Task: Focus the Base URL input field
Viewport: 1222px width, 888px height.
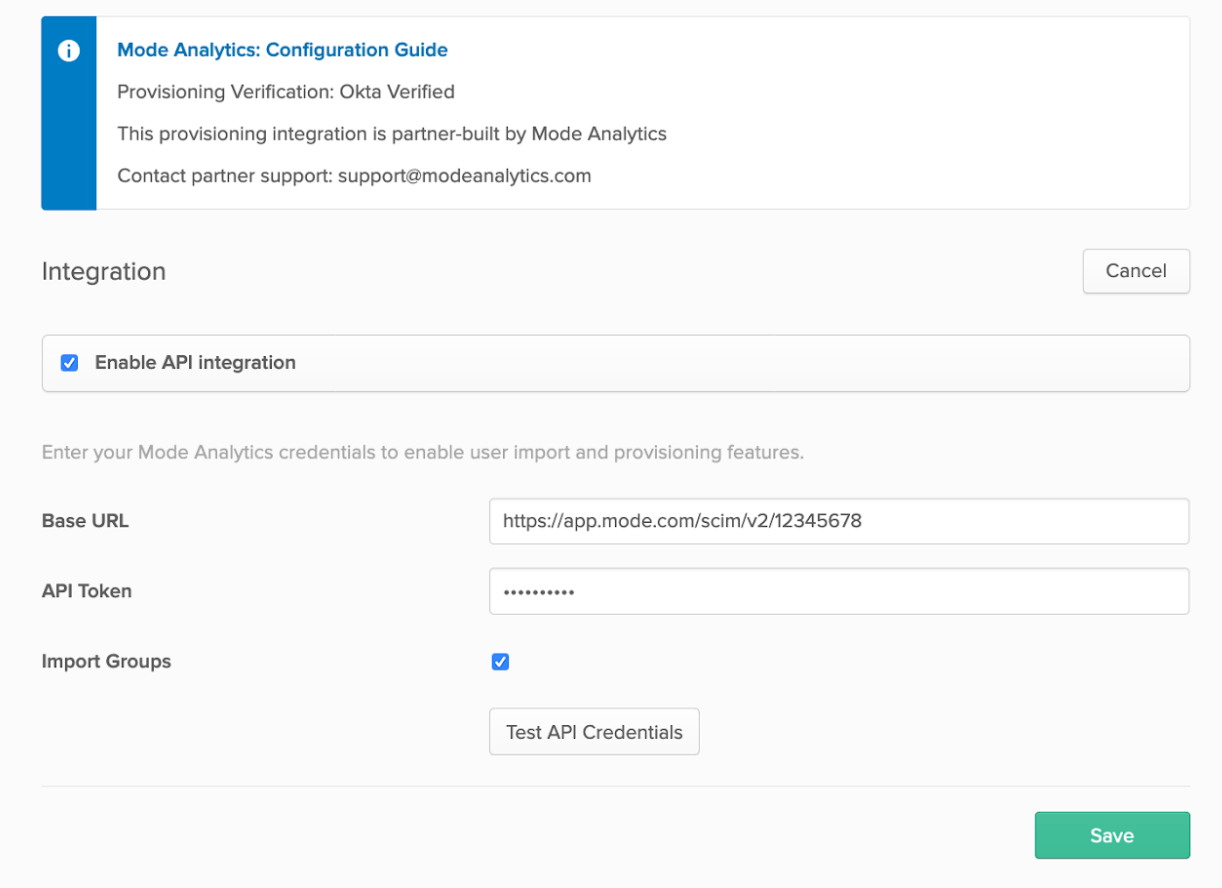Action: [839, 521]
